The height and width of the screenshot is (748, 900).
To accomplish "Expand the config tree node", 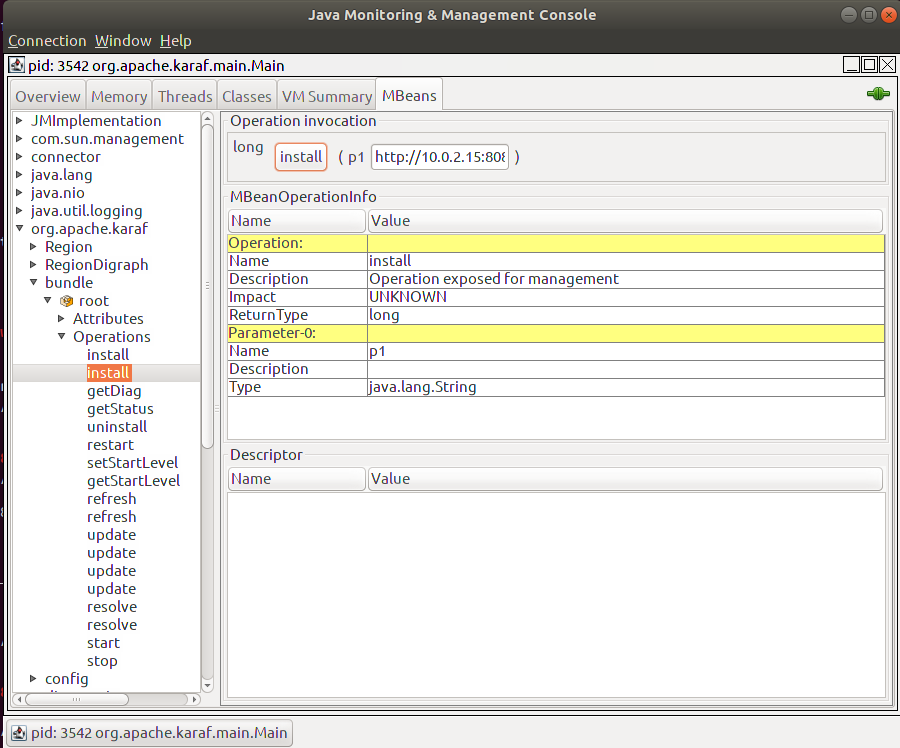I will coord(33,679).
